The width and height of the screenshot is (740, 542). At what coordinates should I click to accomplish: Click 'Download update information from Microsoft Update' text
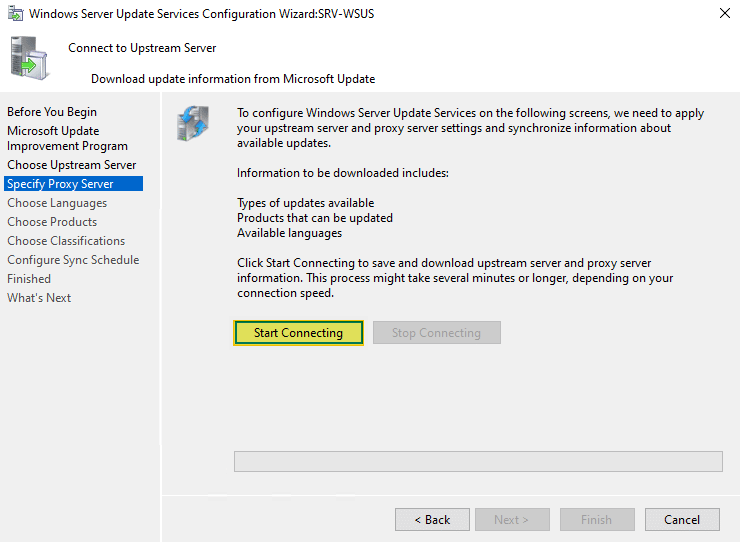tap(233, 79)
